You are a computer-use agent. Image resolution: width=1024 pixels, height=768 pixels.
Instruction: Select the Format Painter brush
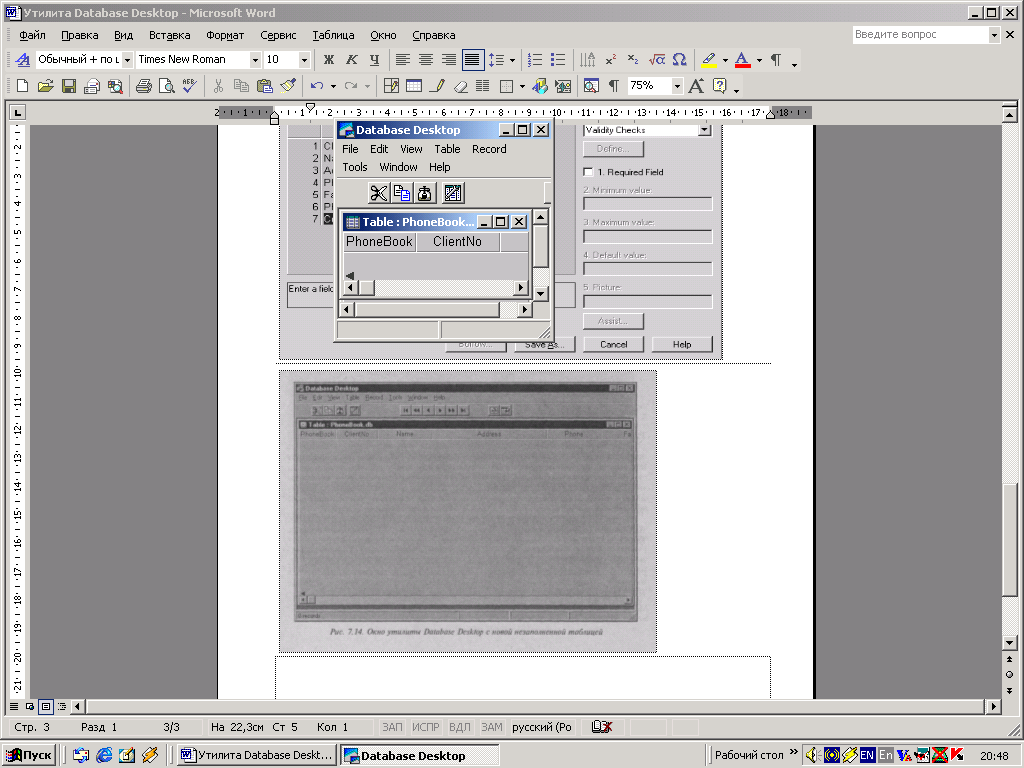click(x=288, y=86)
